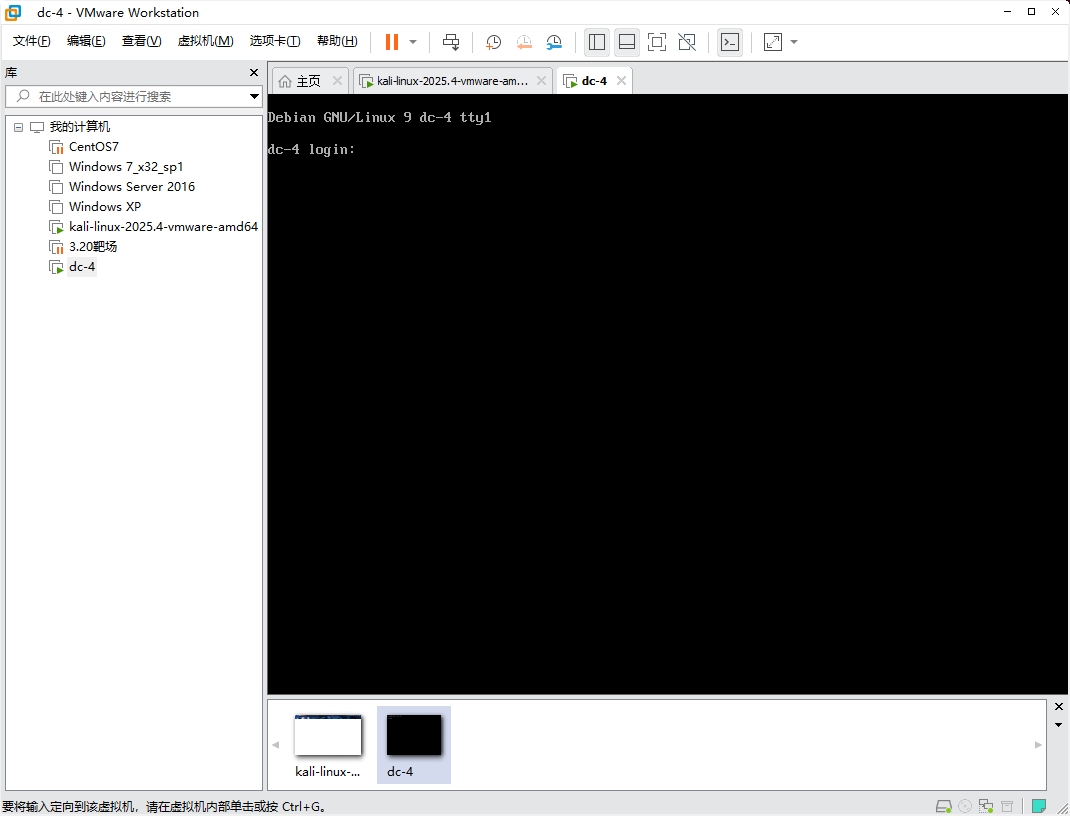Screen dimensions: 1070x816
Task: Open the 帮助(H) menu
Action: coord(337,41)
